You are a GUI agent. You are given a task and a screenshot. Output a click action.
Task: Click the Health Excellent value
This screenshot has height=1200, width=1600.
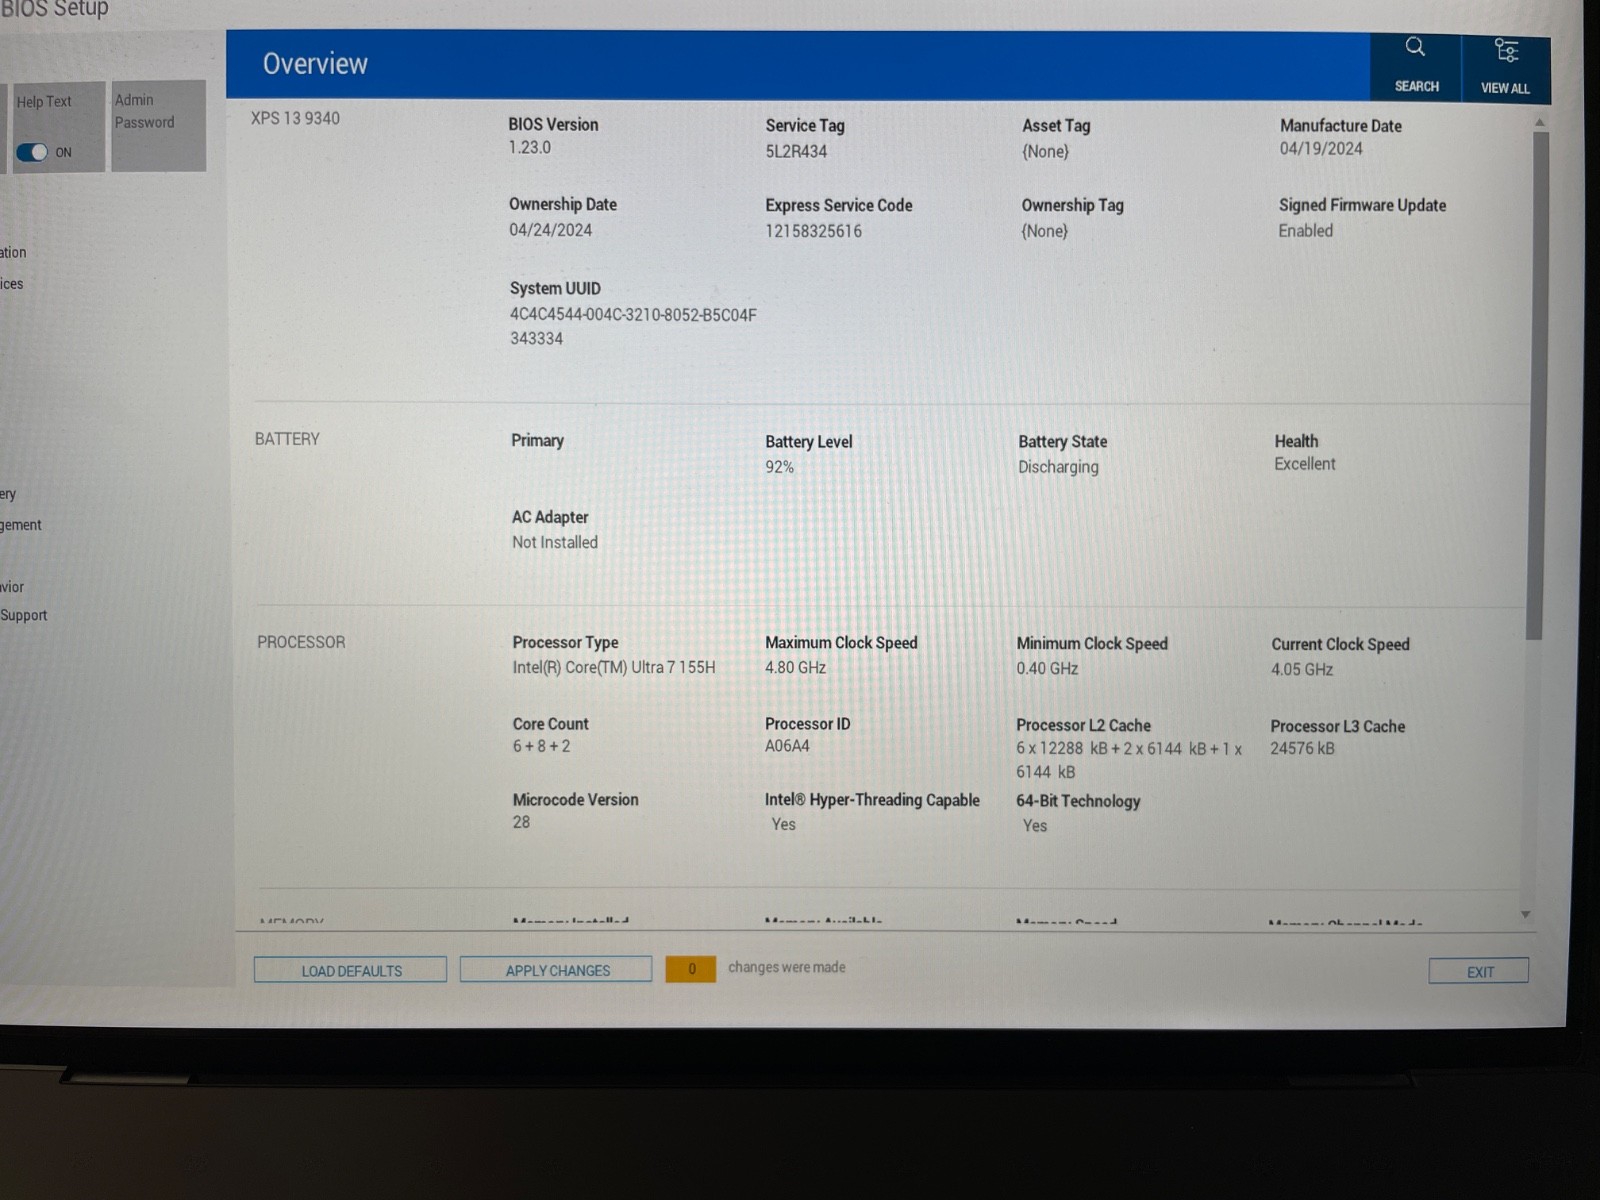pos(1304,464)
